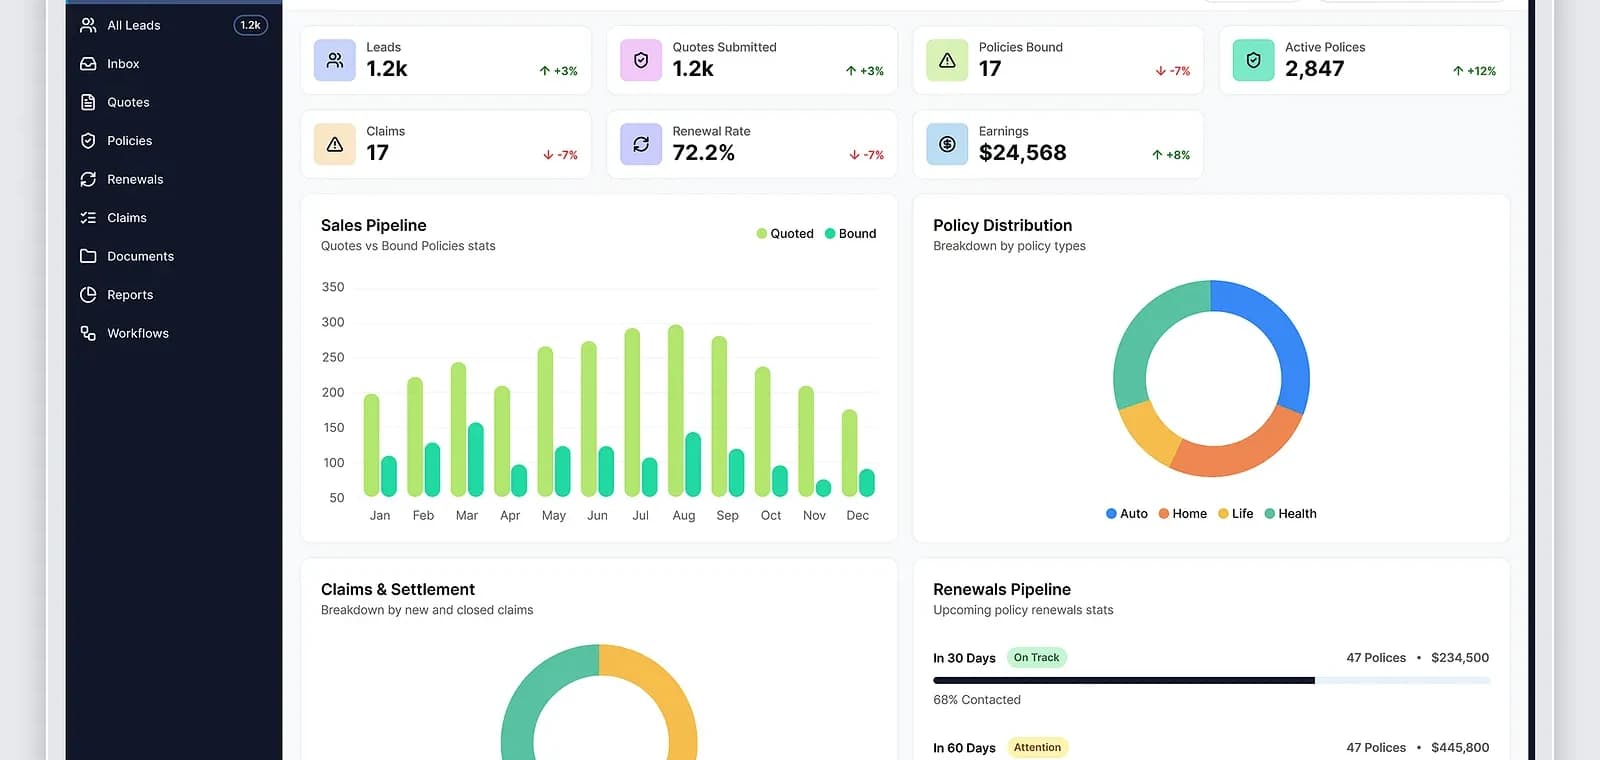
Task: Click the Sales Pipeline heading
Action: click(373, 226)
